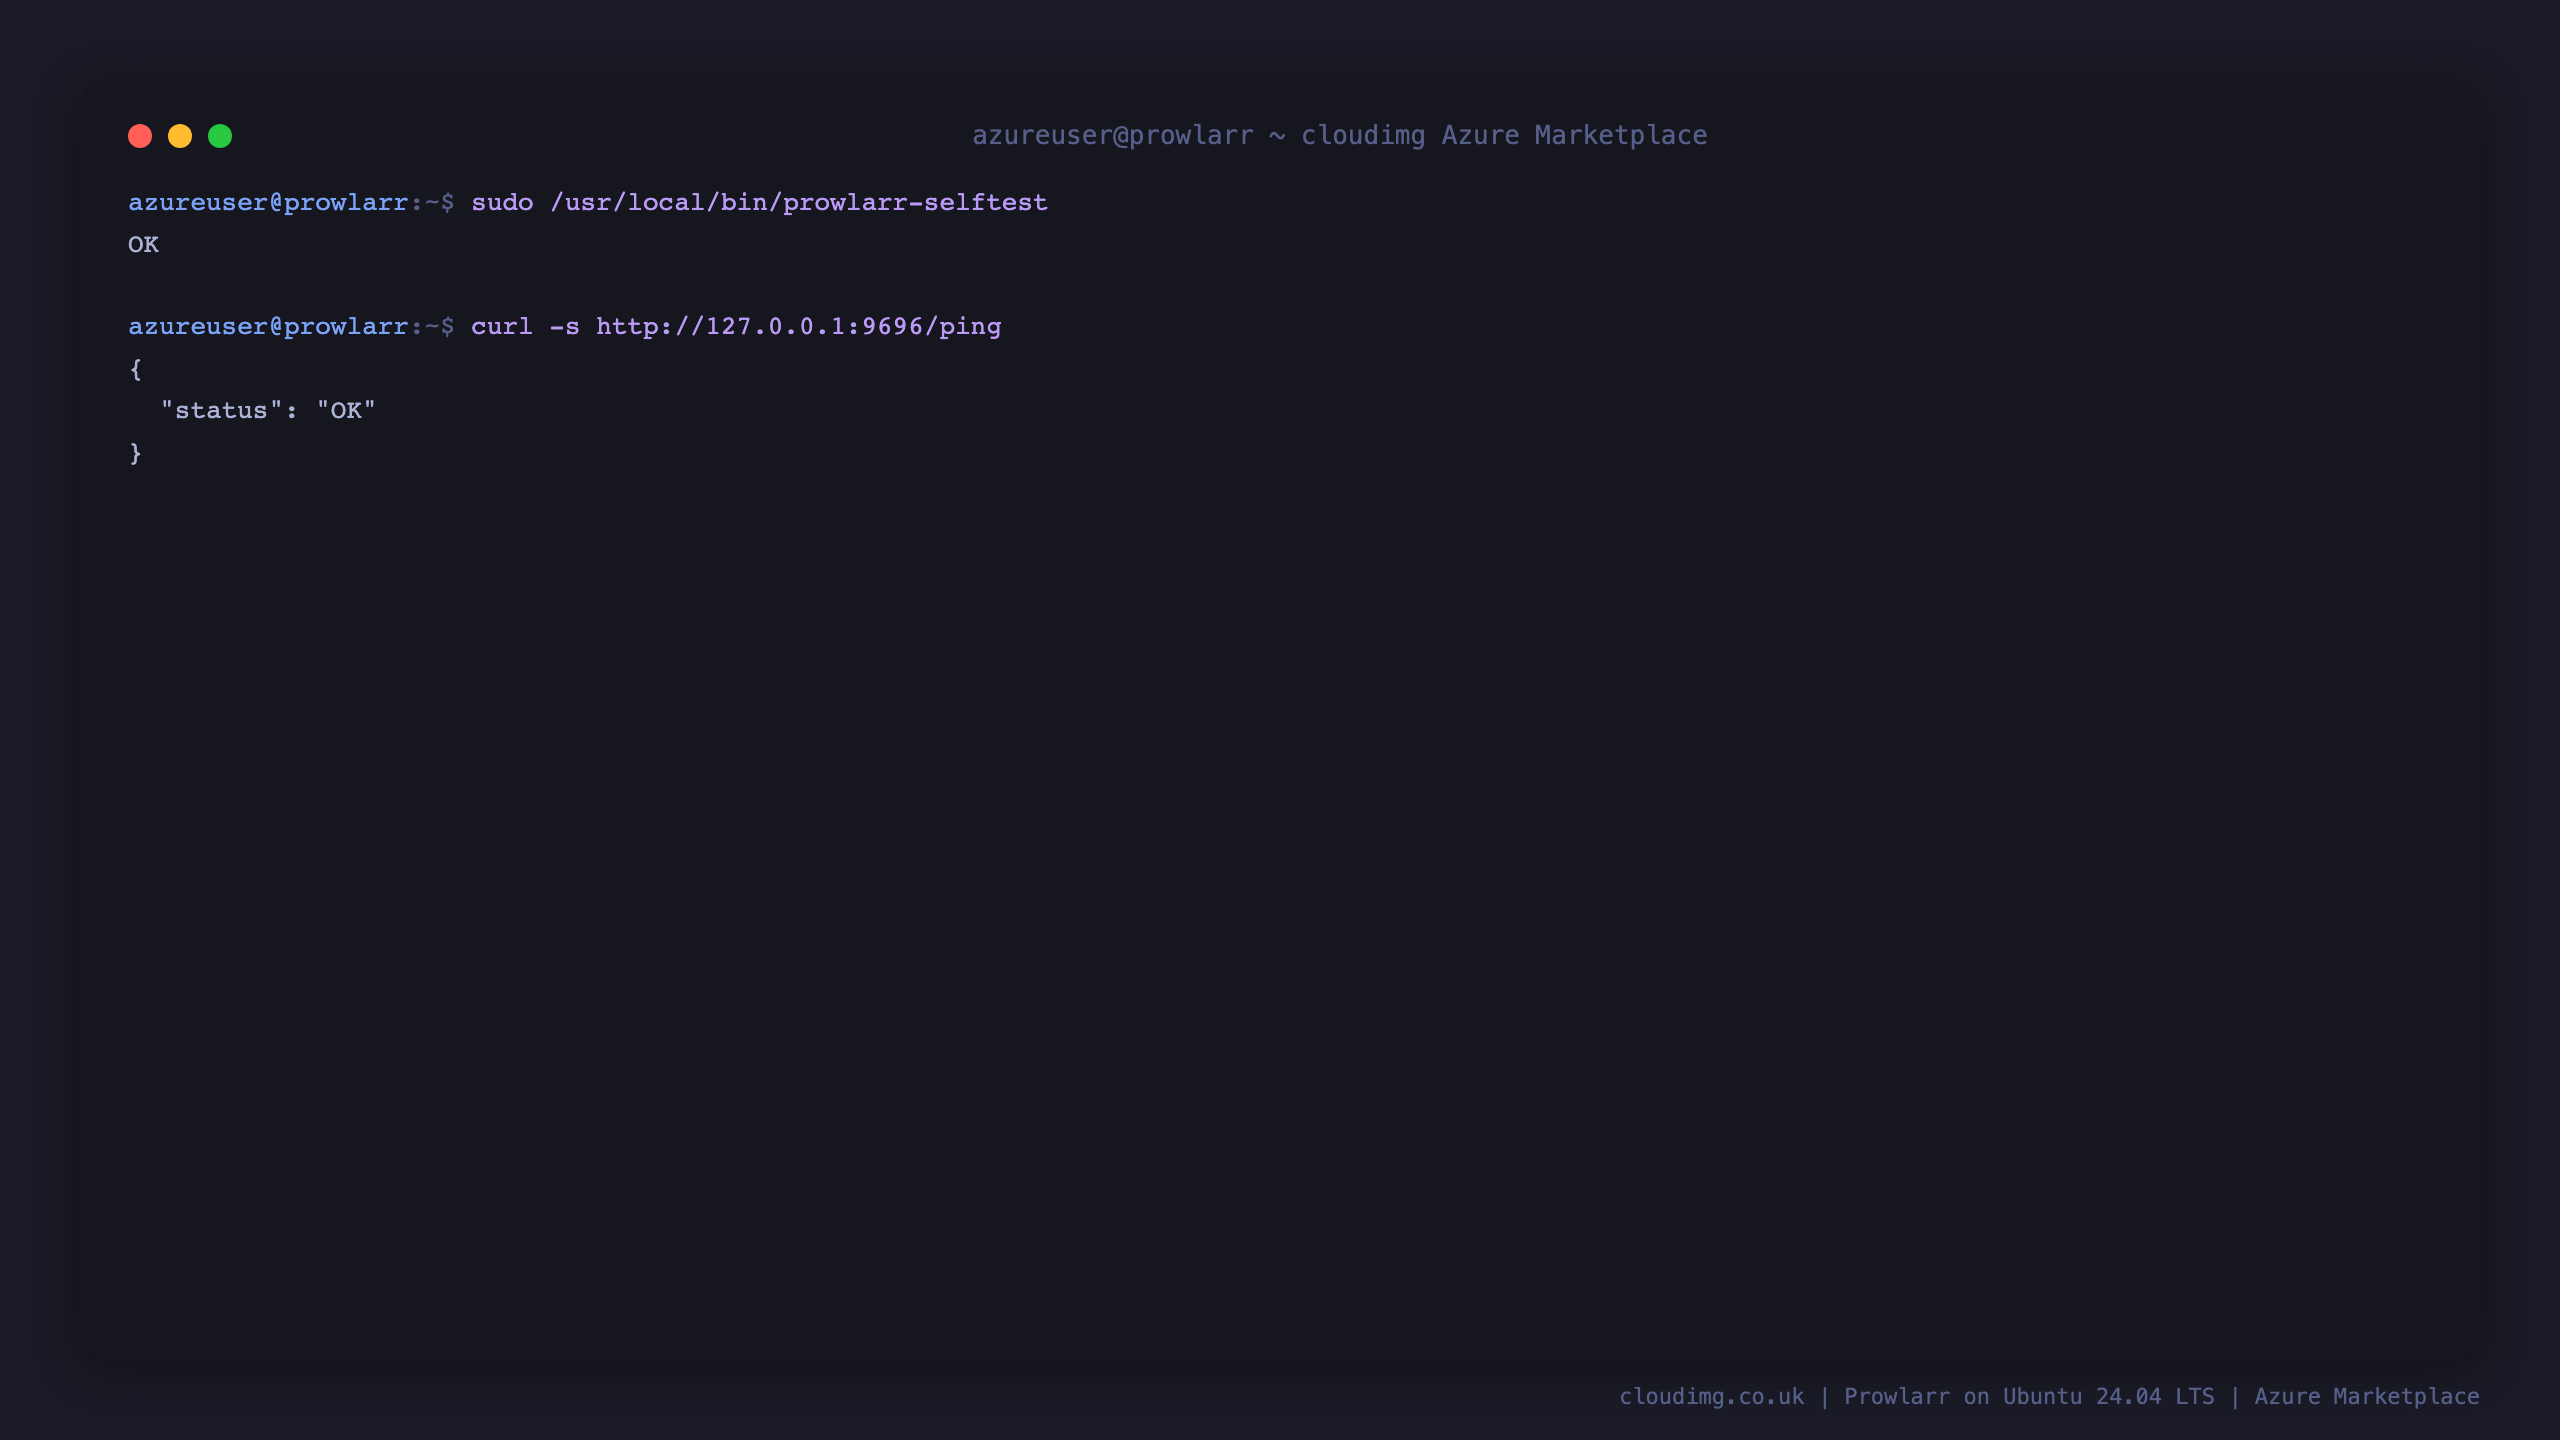Click the closing curly brace of JSON
This screenshot has height=1440, width=2560.
pyautogui.click(x=136, y=453)
